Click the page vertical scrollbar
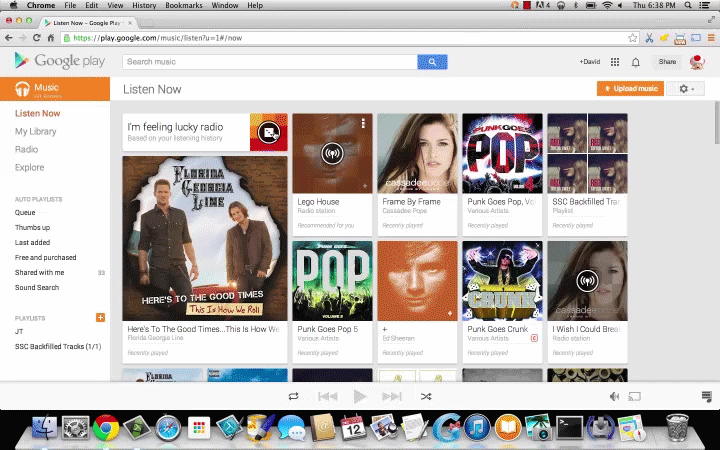Viewport: 720px width, 450px height. [717, 123]
